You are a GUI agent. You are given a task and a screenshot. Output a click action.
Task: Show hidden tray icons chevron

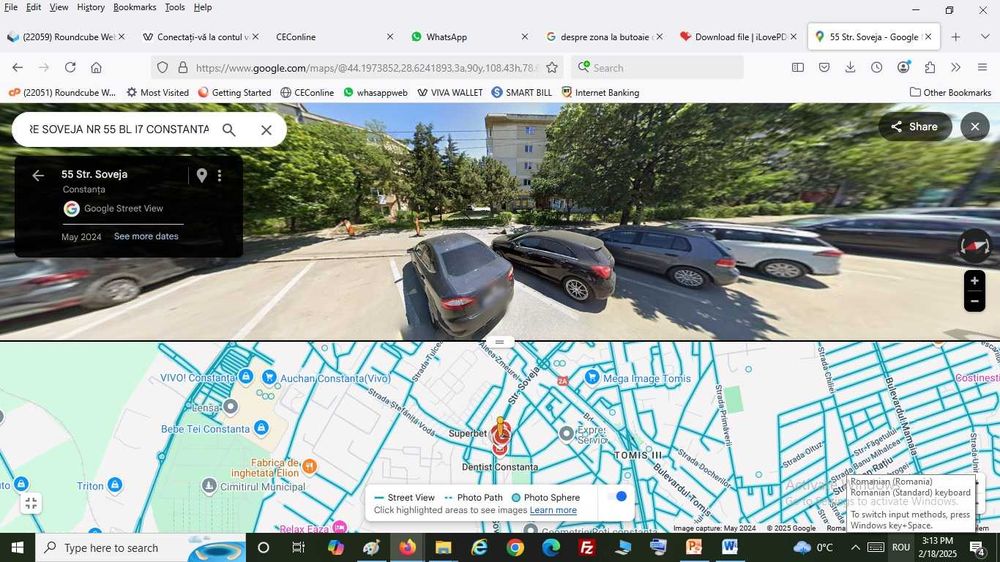click(855, 547)
